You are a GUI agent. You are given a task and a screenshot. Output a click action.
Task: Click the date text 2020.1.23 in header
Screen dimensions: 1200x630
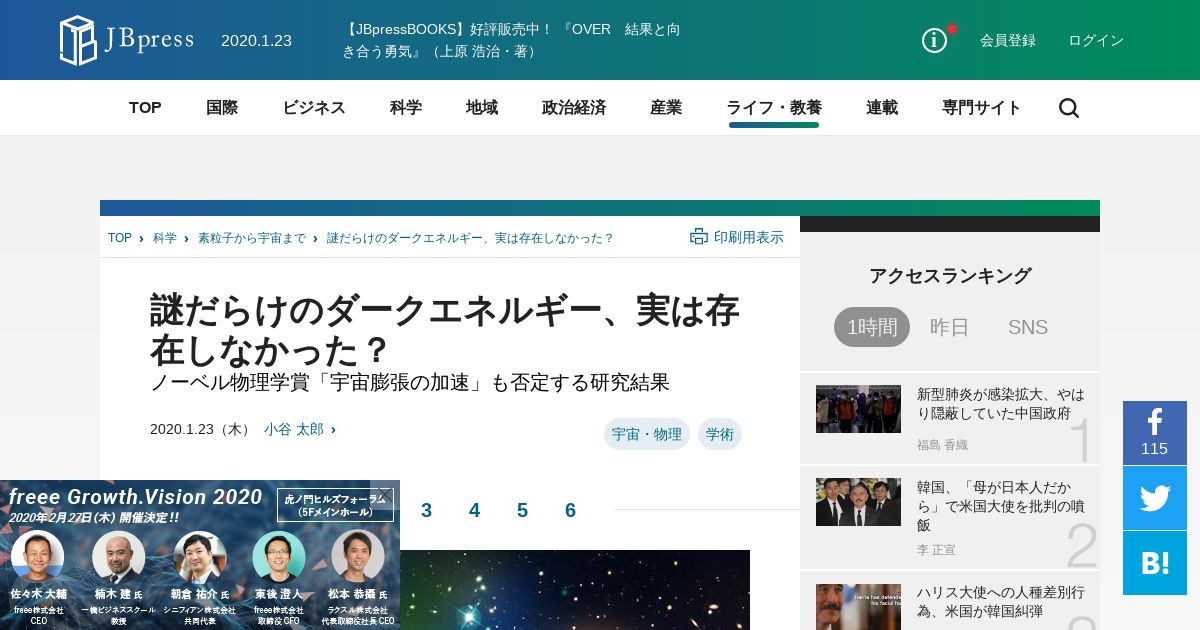pyautogui.click(x=256, y=41)
